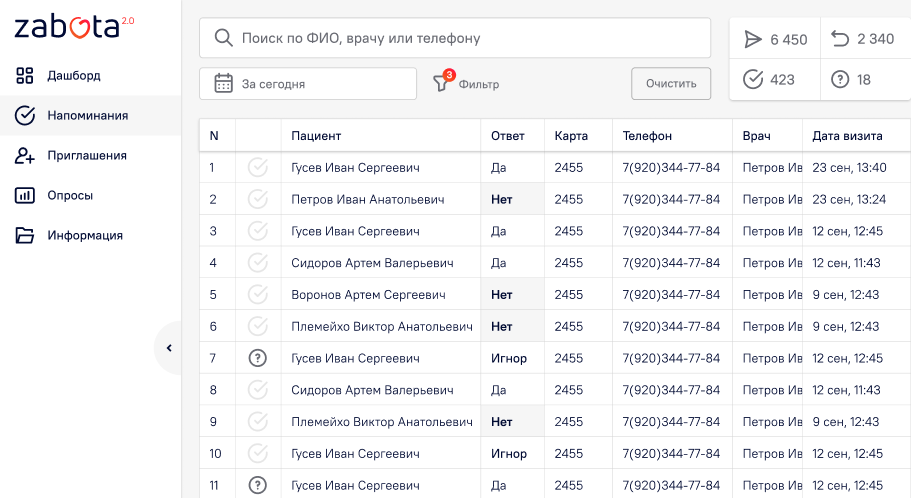Click the search field for ФИО
The image size is (911, 498).
tap(470, 38)
